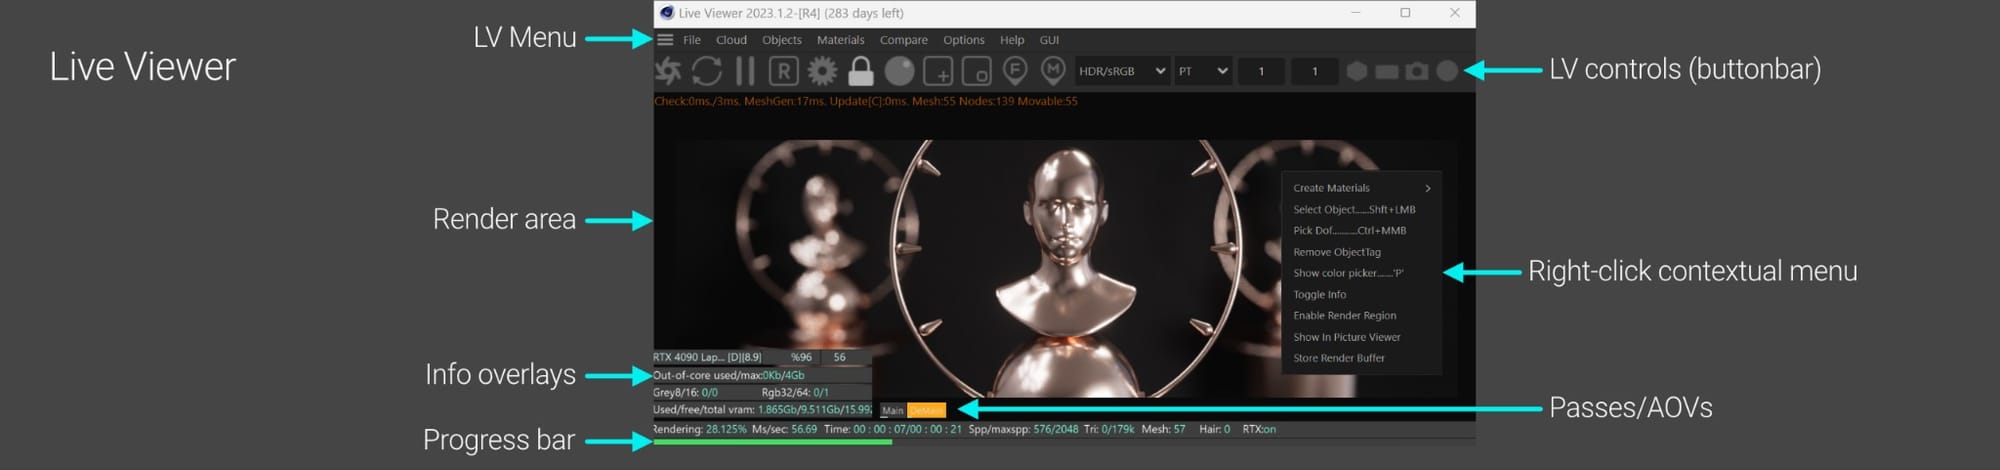Choose Show color picker in context menu

(1361, 273)
